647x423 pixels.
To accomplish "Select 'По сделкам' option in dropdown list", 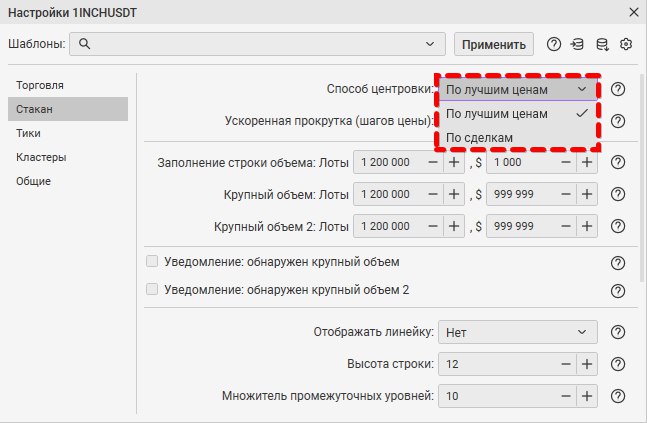I will [x=480, y=138].
